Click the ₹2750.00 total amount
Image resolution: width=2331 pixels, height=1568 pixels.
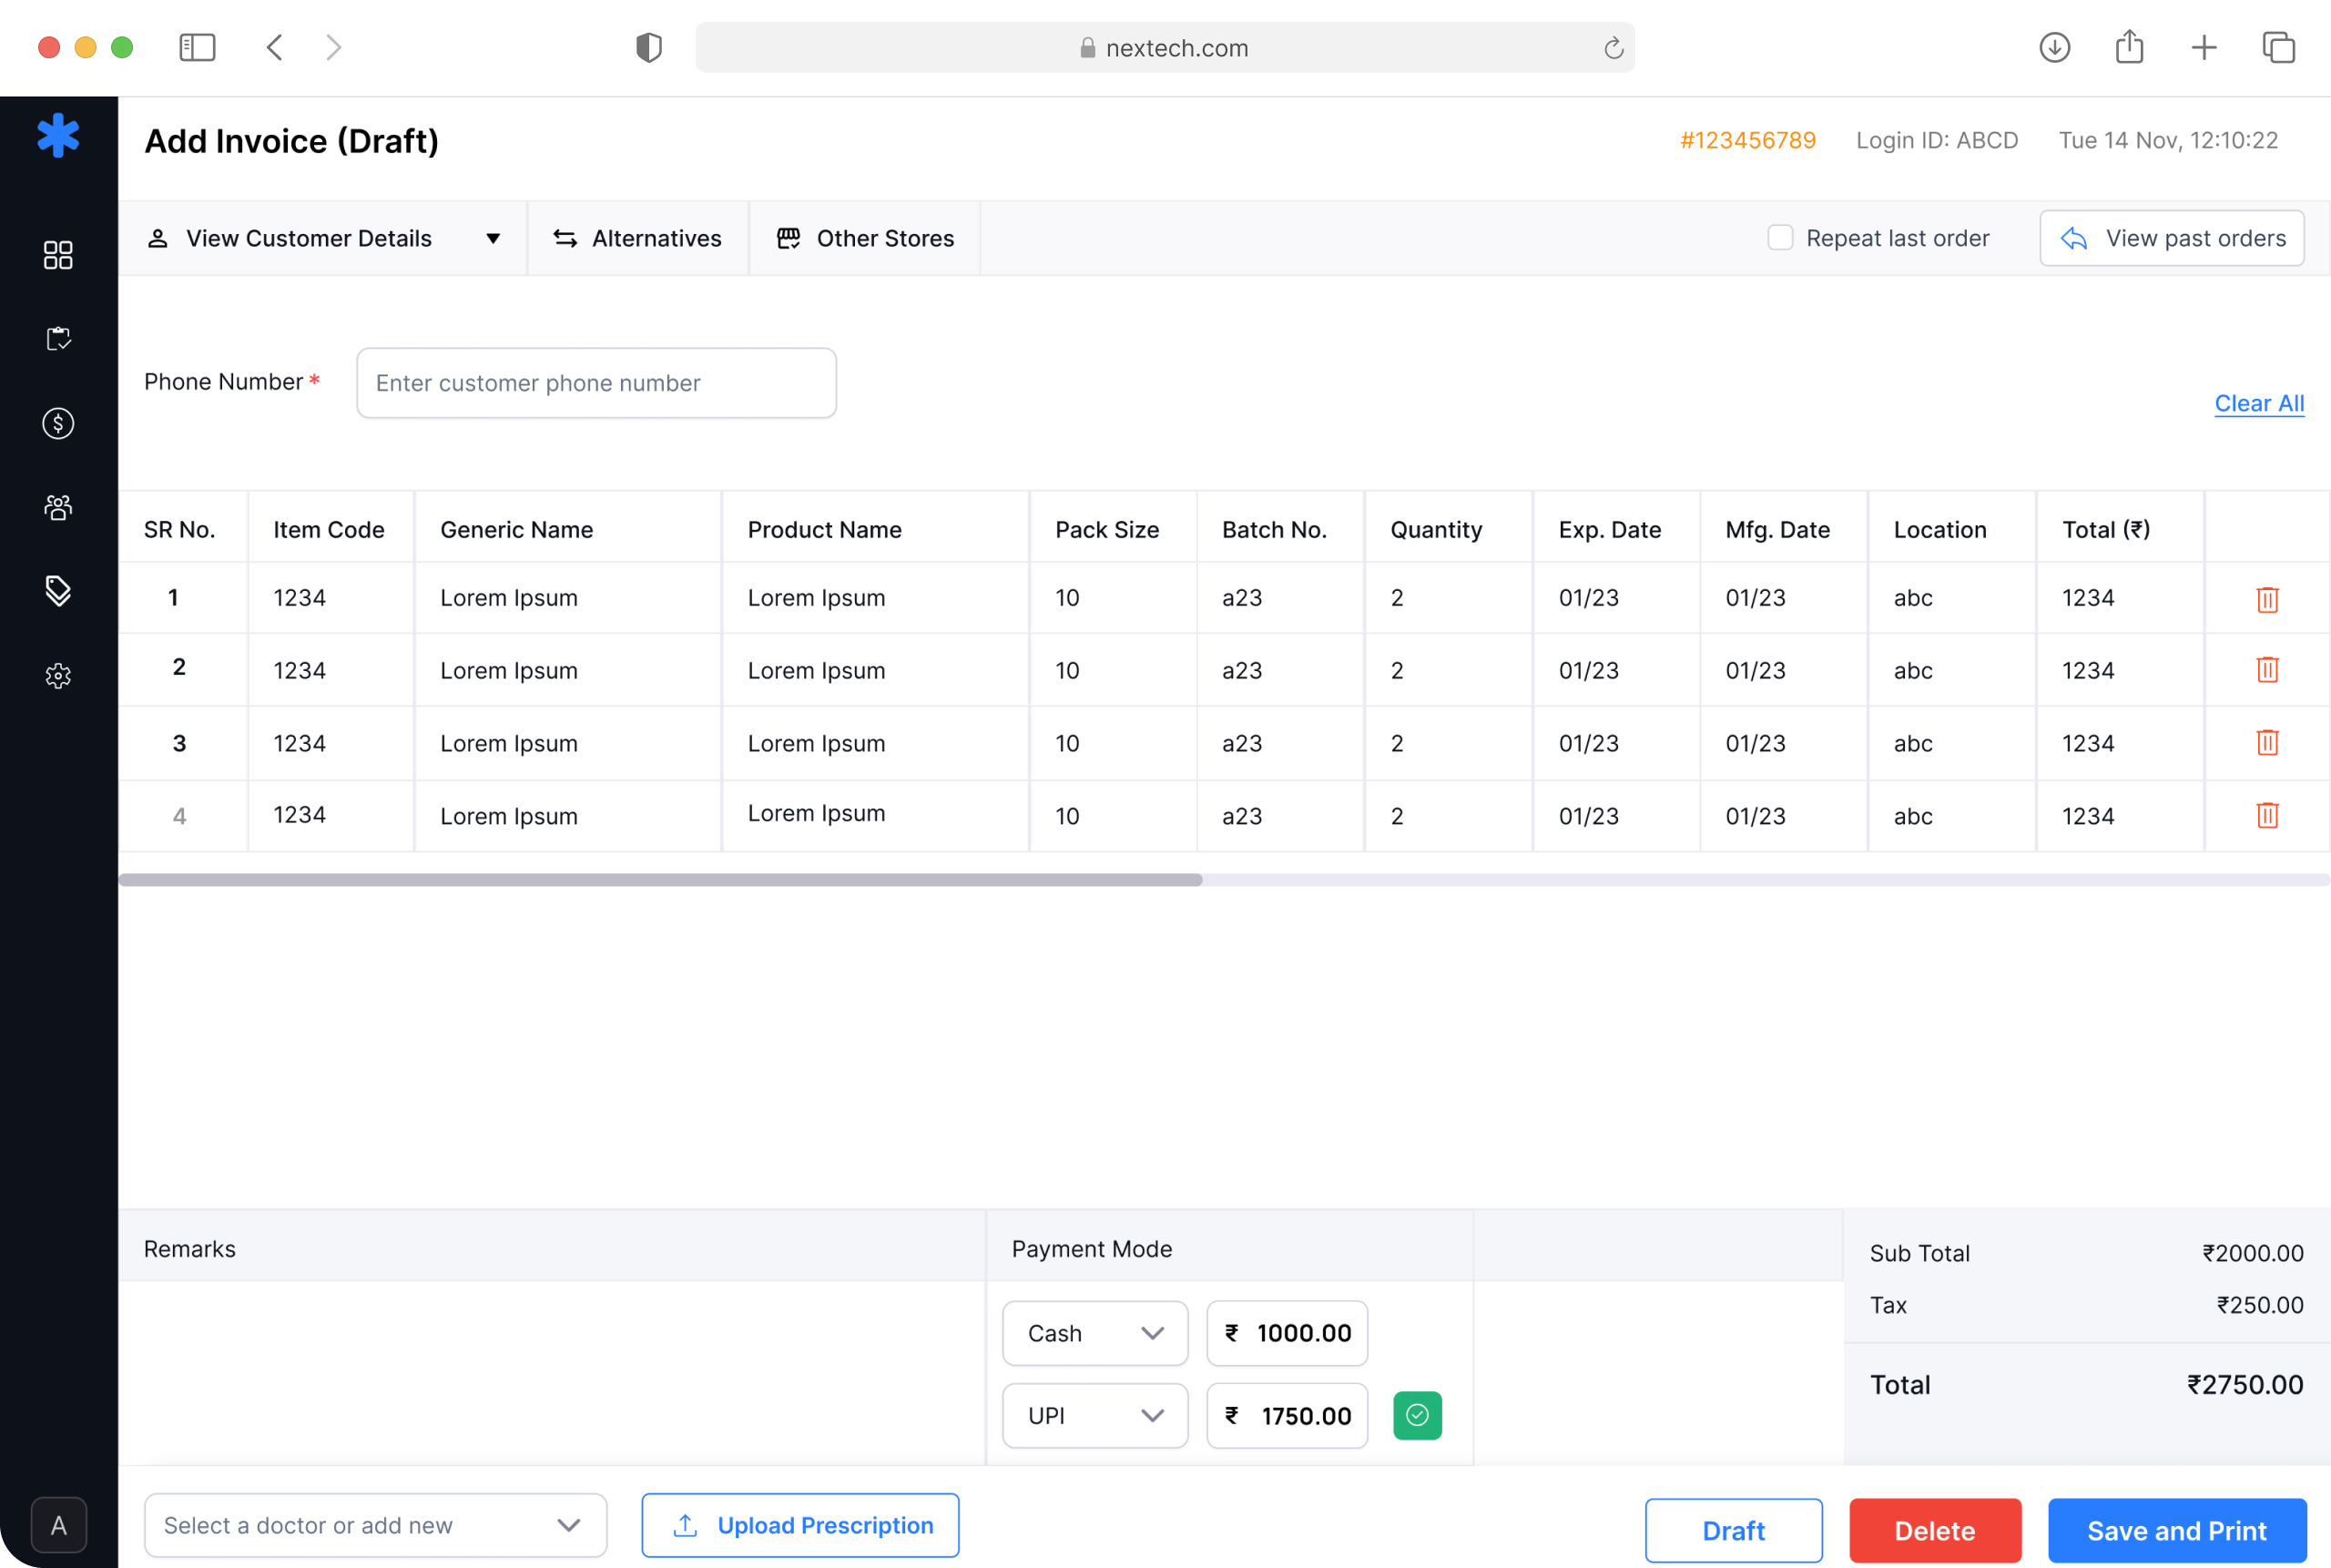click(2245, 1385)
